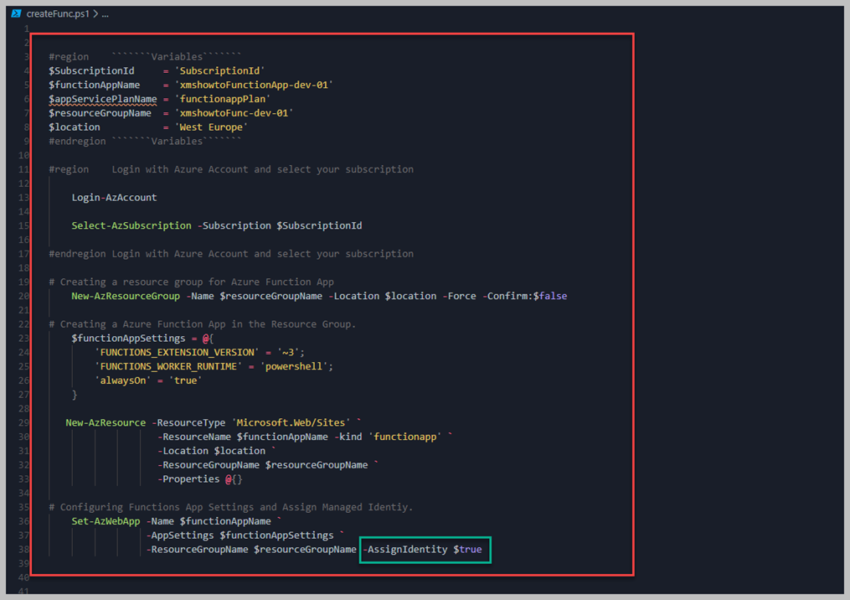This screenshot has width=850, height=600.
Task: Click the squiggly-underlined $appServicePlanName variable
Action: (x=102, y=99)
